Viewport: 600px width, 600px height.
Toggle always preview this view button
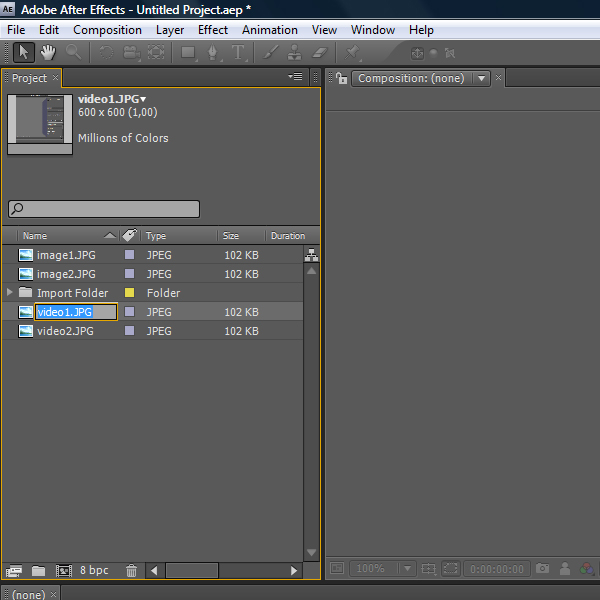click(x=337, y=568)
